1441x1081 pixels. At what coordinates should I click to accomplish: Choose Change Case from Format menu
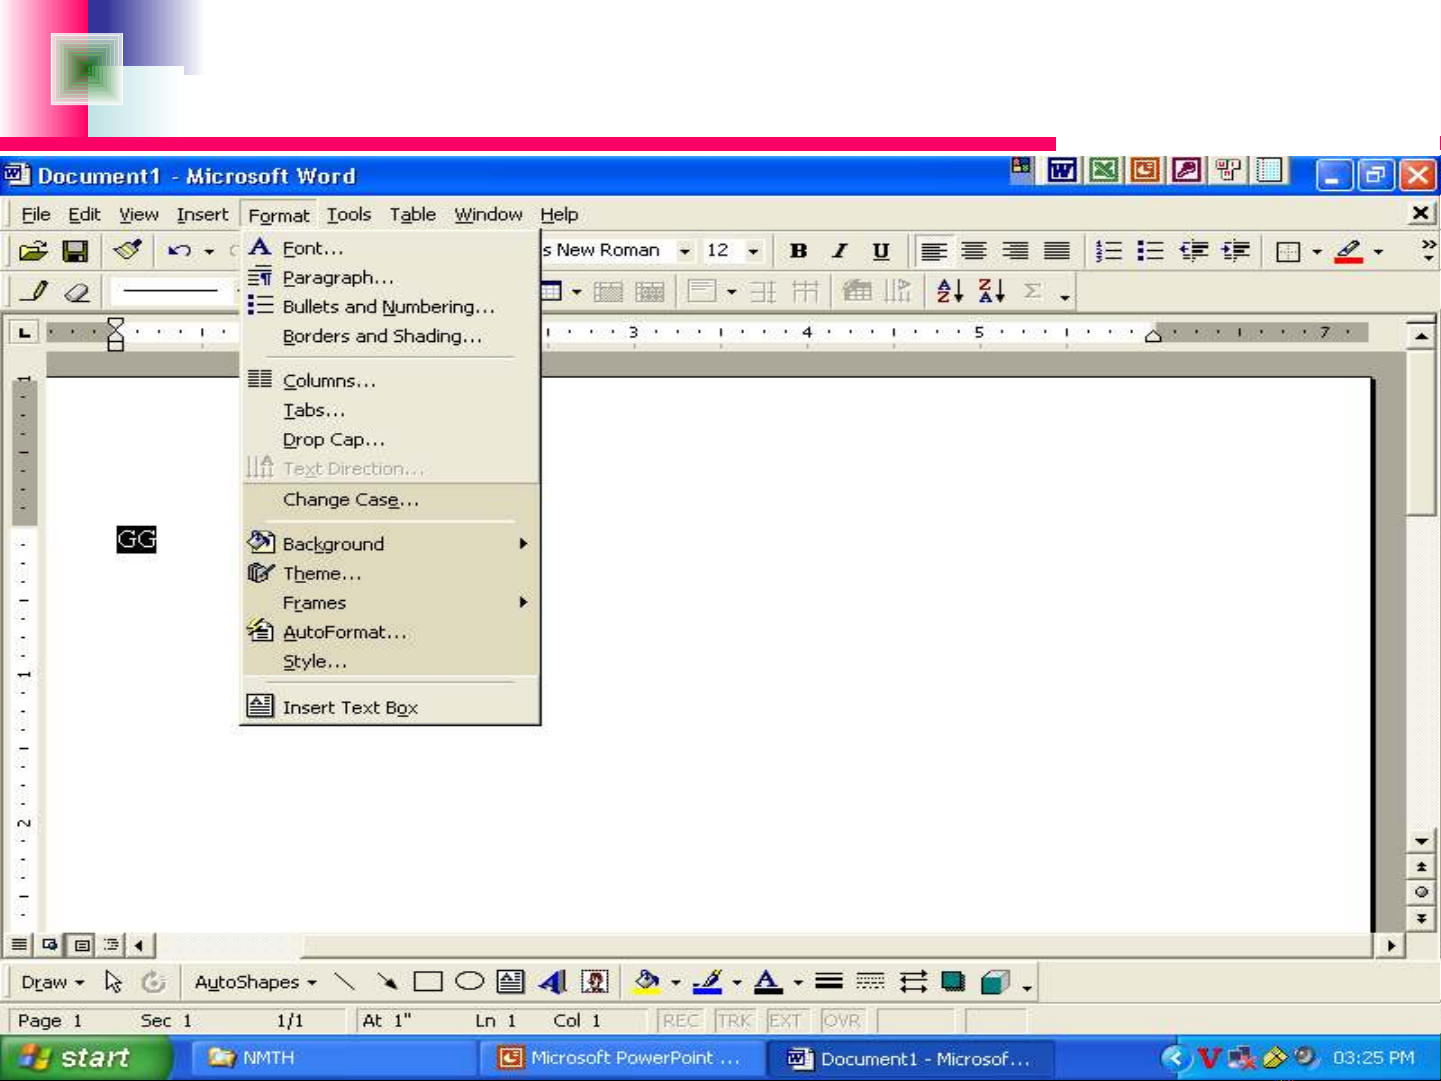tap(350, 500)
